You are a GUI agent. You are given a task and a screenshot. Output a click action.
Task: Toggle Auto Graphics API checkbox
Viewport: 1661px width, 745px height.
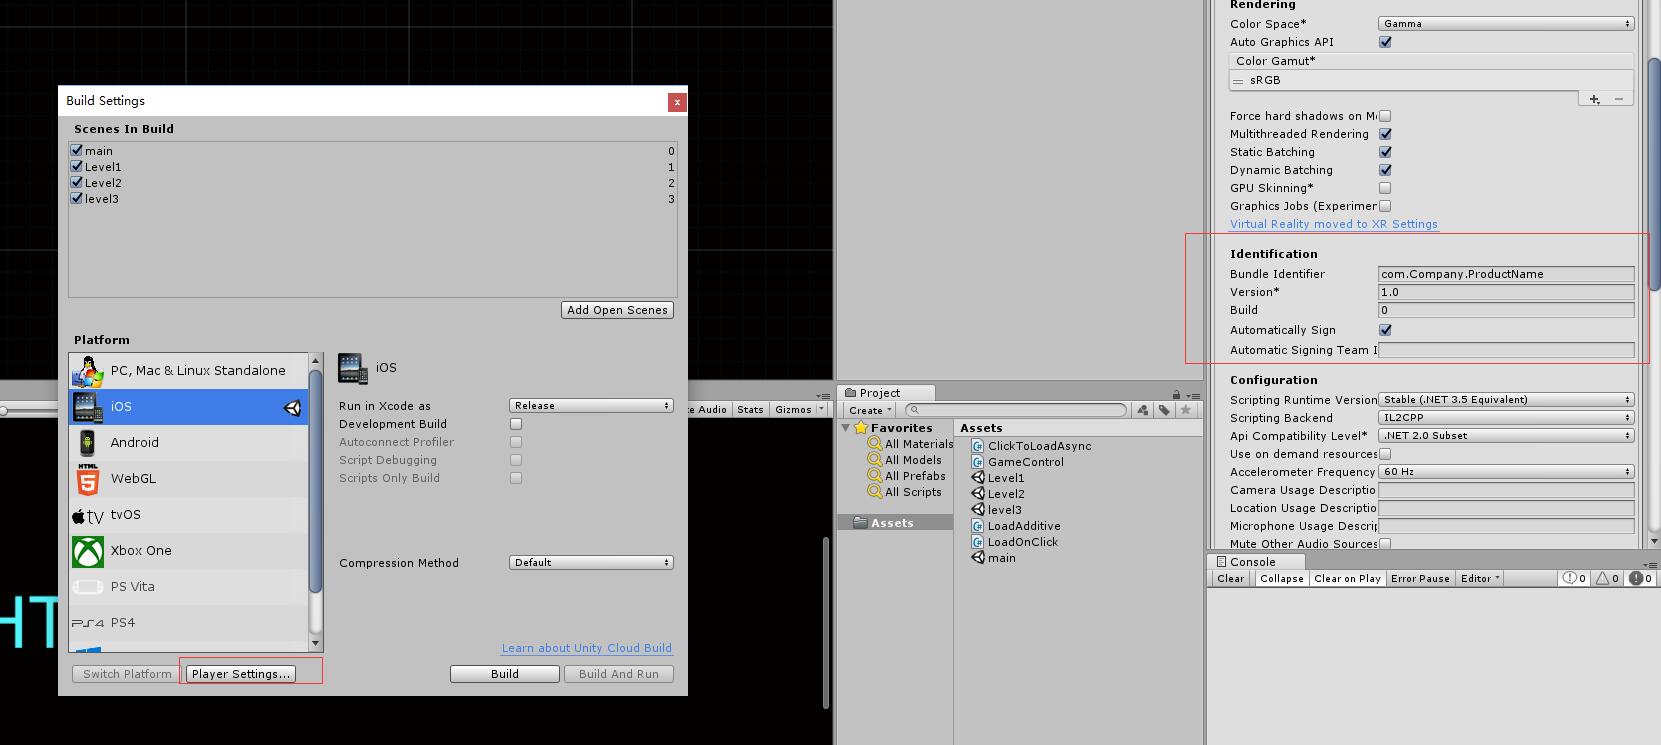click(1385, 42)
